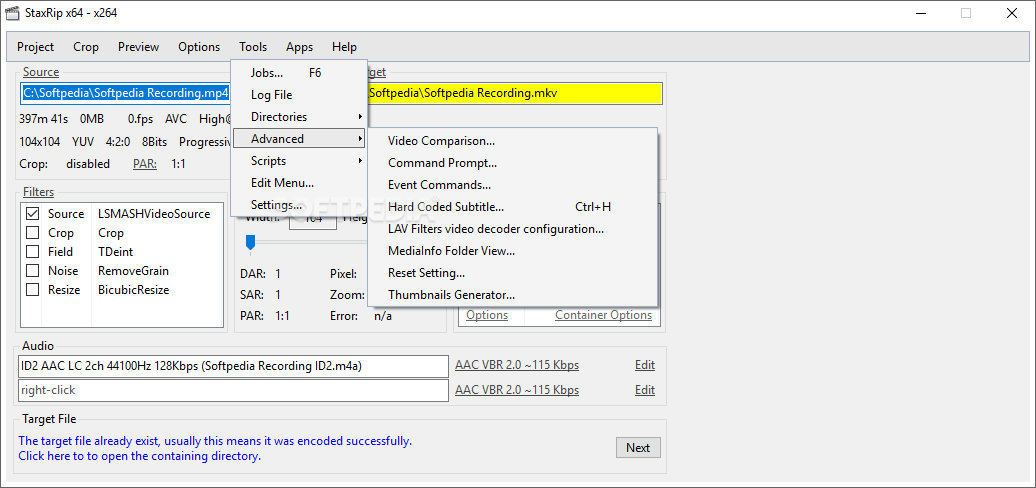Viewport: 1036px width, 488px height.
Task: Click the 397m 41s duration text
Action: (44, 119)
